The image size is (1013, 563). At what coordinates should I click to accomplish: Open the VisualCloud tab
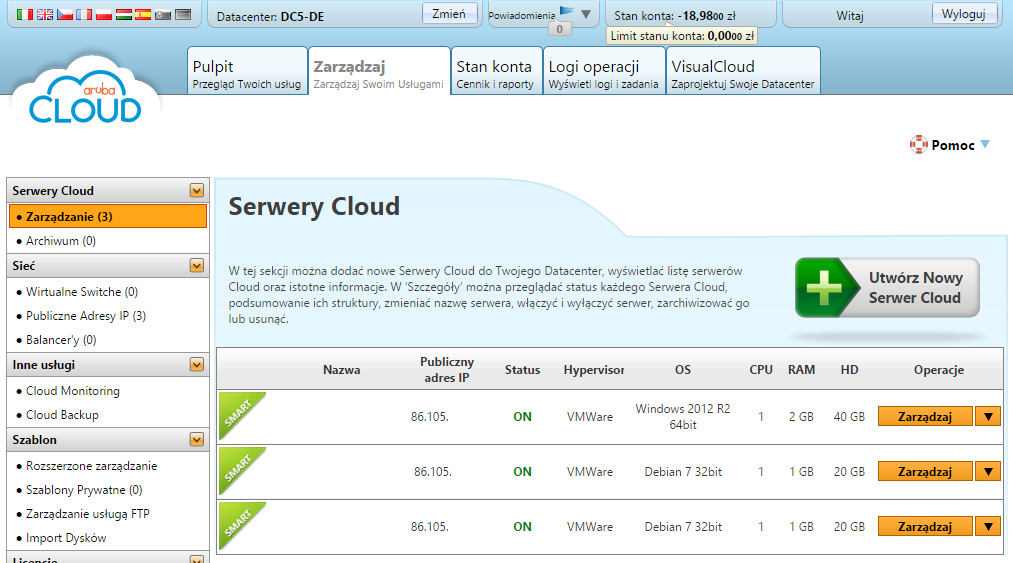tap(743, 70)
